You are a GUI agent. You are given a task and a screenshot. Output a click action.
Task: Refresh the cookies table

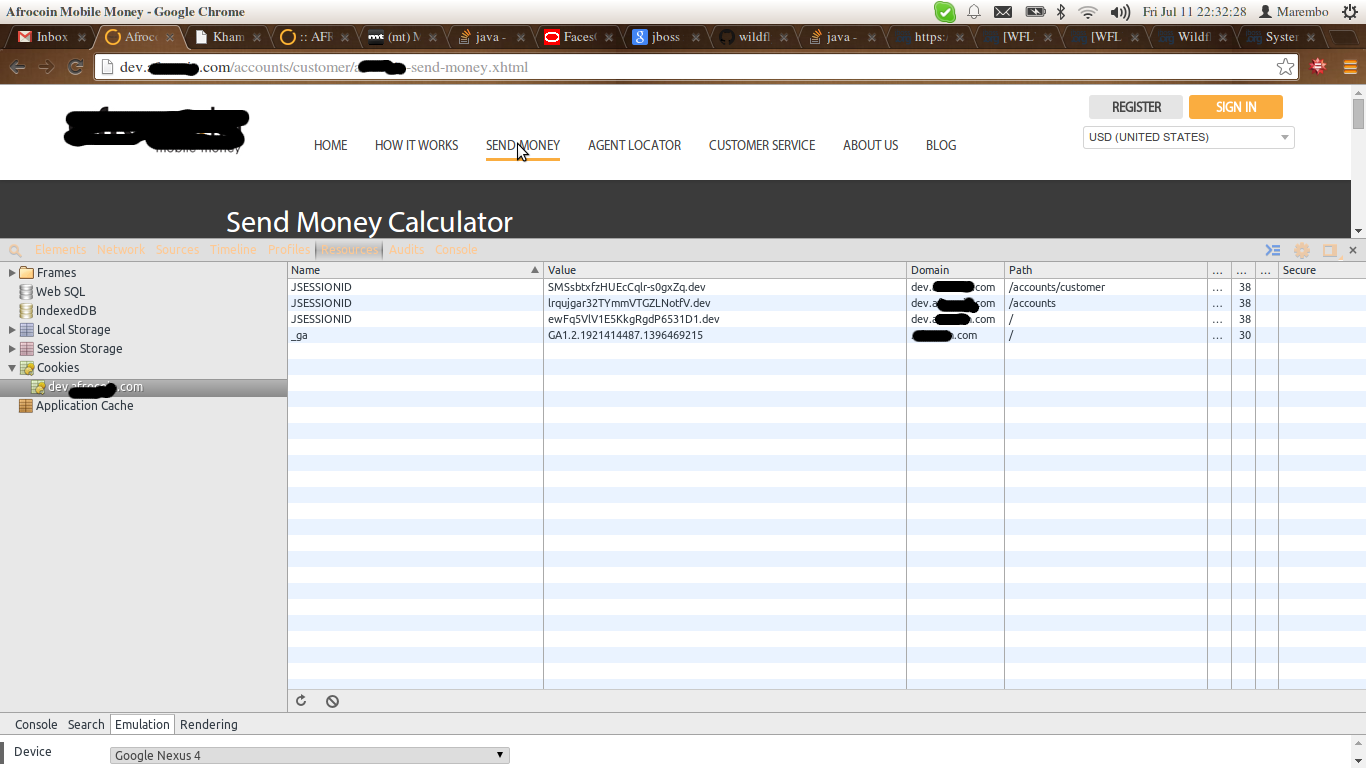pos(301,701)
